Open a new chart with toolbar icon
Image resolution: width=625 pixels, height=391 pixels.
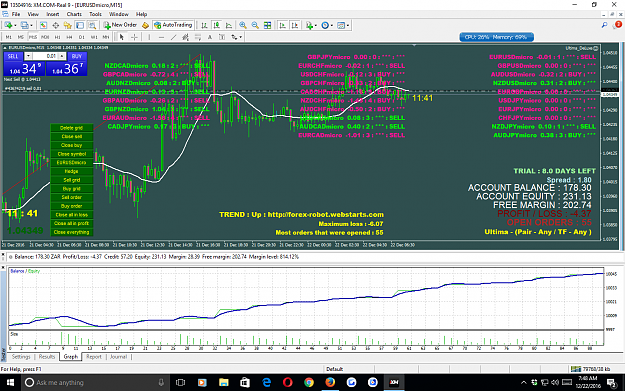[x=8, y=25]
